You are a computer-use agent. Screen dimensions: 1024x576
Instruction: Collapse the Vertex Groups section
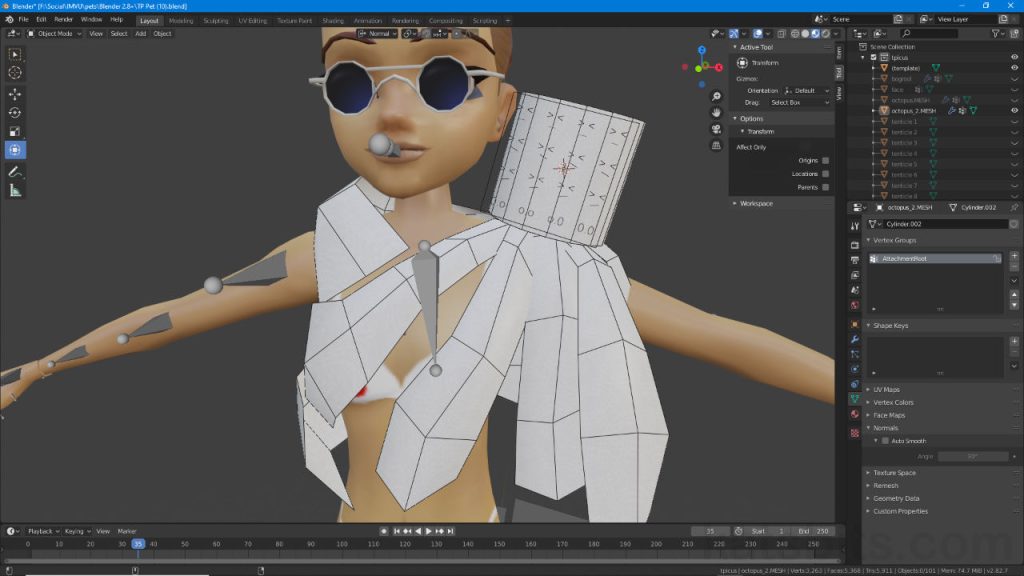pos(884,239)
